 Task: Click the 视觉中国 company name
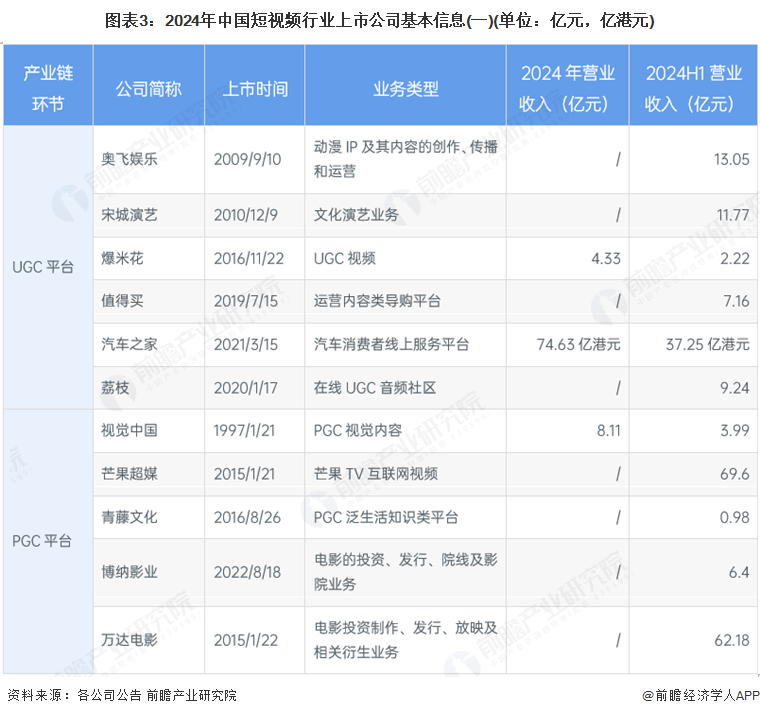[129, 430]
